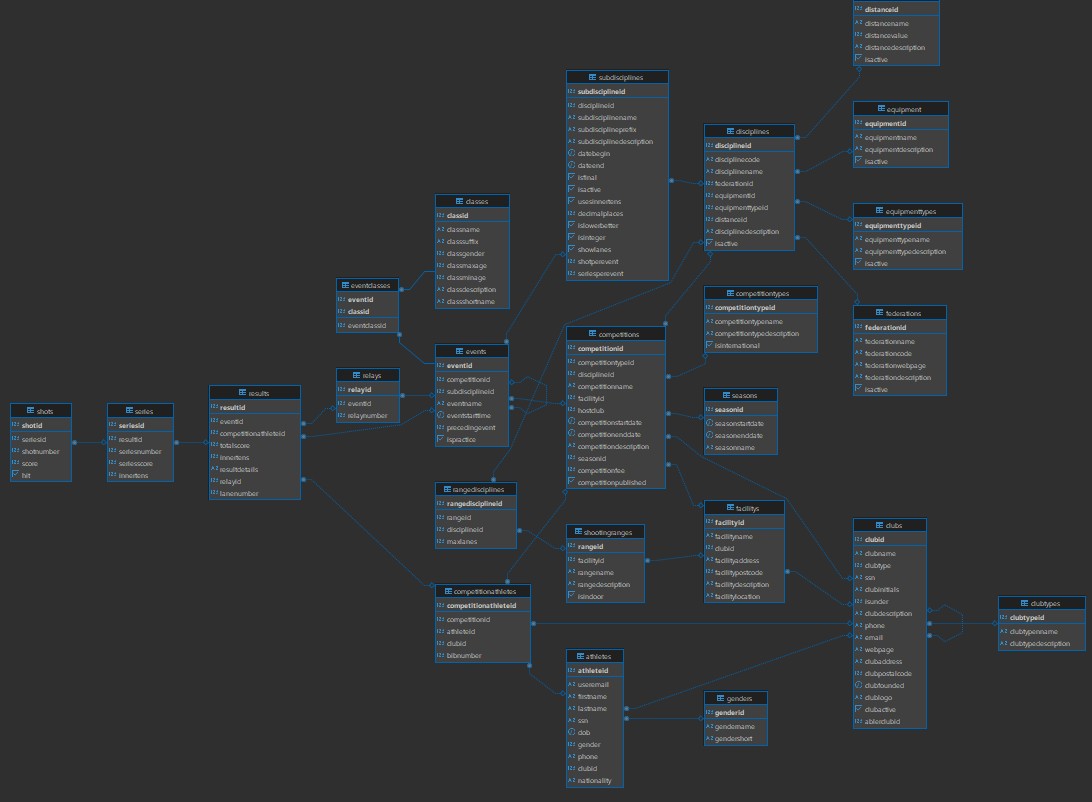Select the bibnumber column in competitionathletes
Image resolution: width=1092 pixels, height=802 pixels.
click(464, 656)
